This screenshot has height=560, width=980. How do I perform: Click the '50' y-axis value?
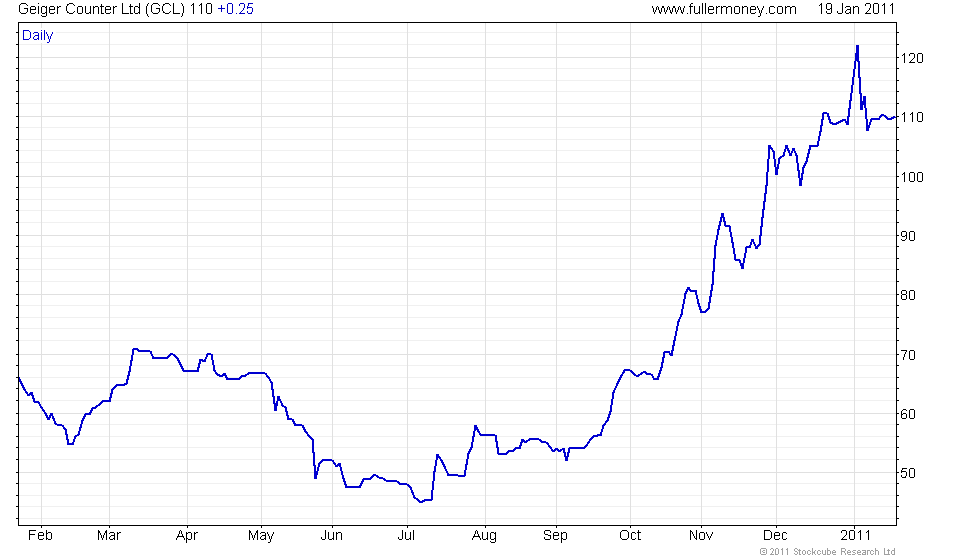[908, 474]
